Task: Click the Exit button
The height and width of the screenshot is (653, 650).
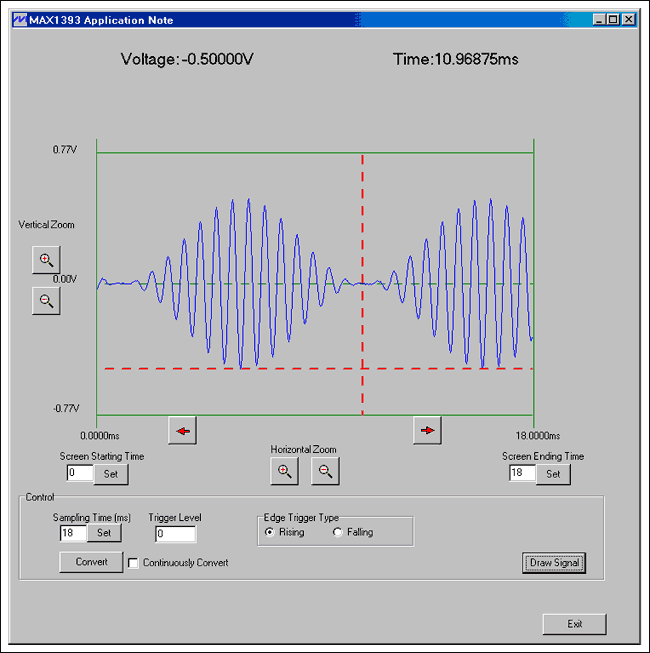Action: point(574,624)
